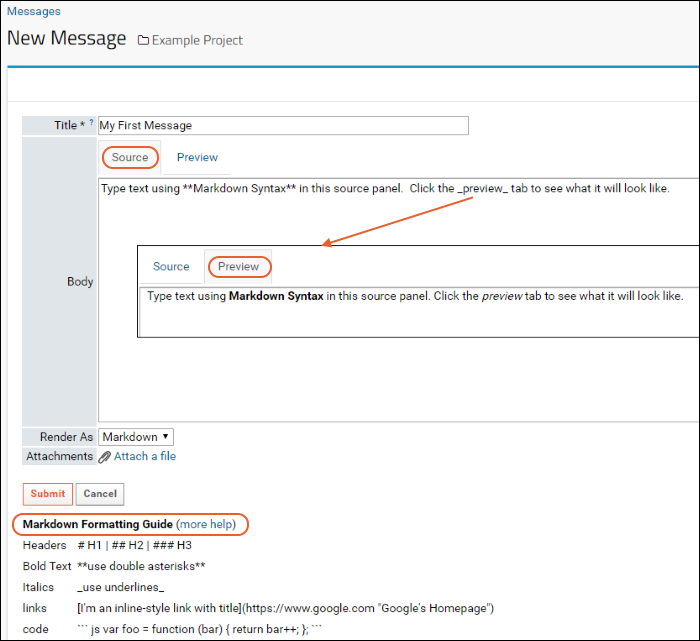Click the '_use underlines_' example text
This screenshot has height=641, width=700.
[x=121, y=587]
